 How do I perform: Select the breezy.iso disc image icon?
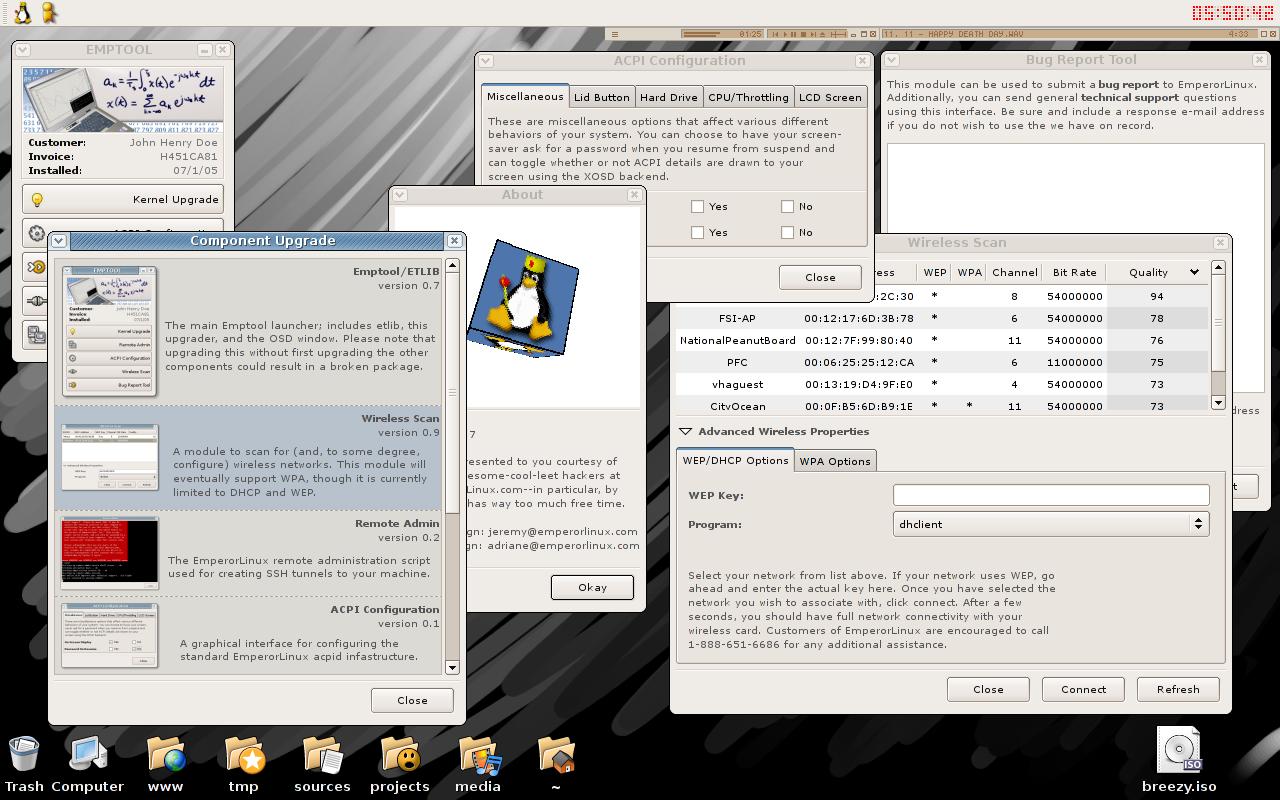(x=1179, y=750)
